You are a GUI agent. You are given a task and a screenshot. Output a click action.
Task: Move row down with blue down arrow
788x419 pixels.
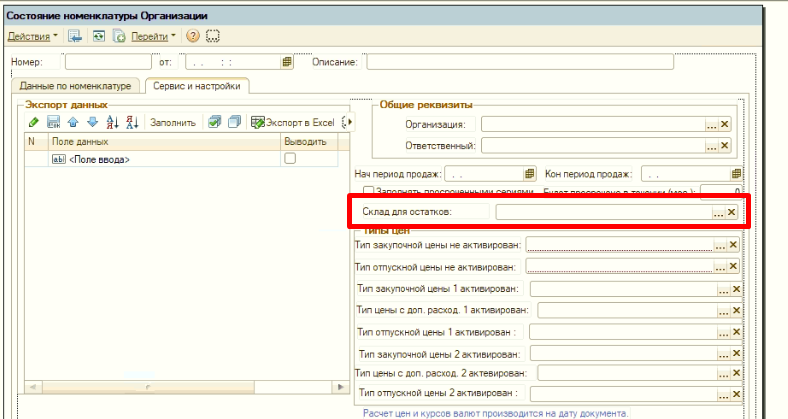tap(92, 122)
